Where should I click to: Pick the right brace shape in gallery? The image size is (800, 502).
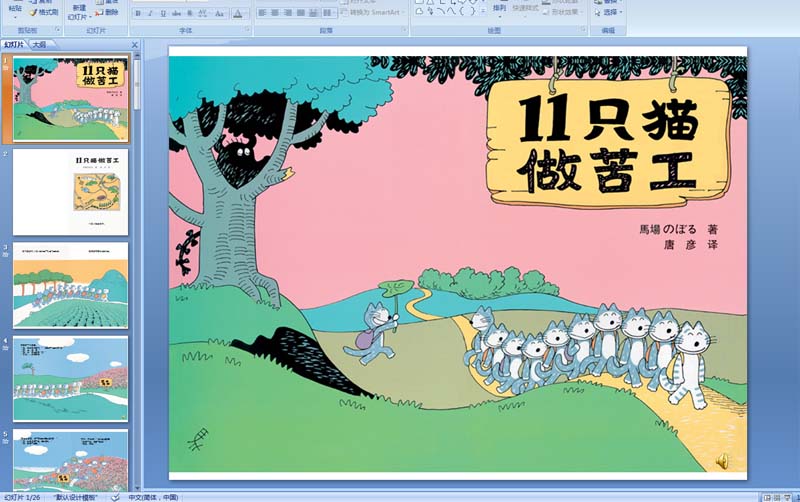coord(471,11)
